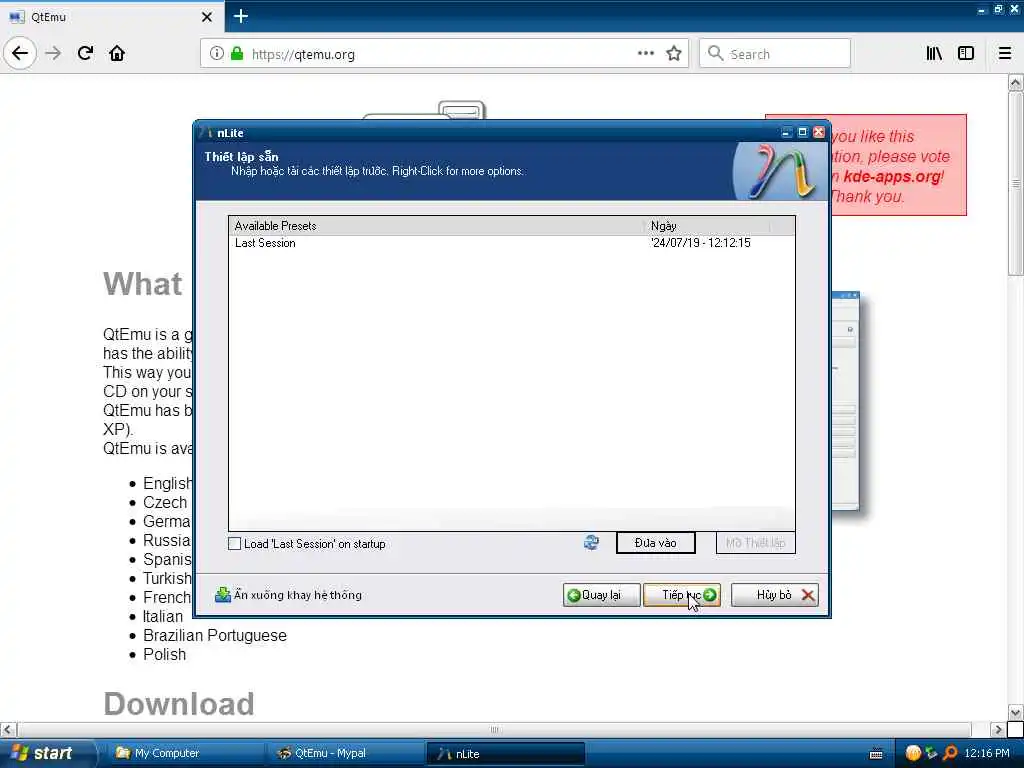Click the orange system tray icon

pyautogui.click(x=913, y=754)
